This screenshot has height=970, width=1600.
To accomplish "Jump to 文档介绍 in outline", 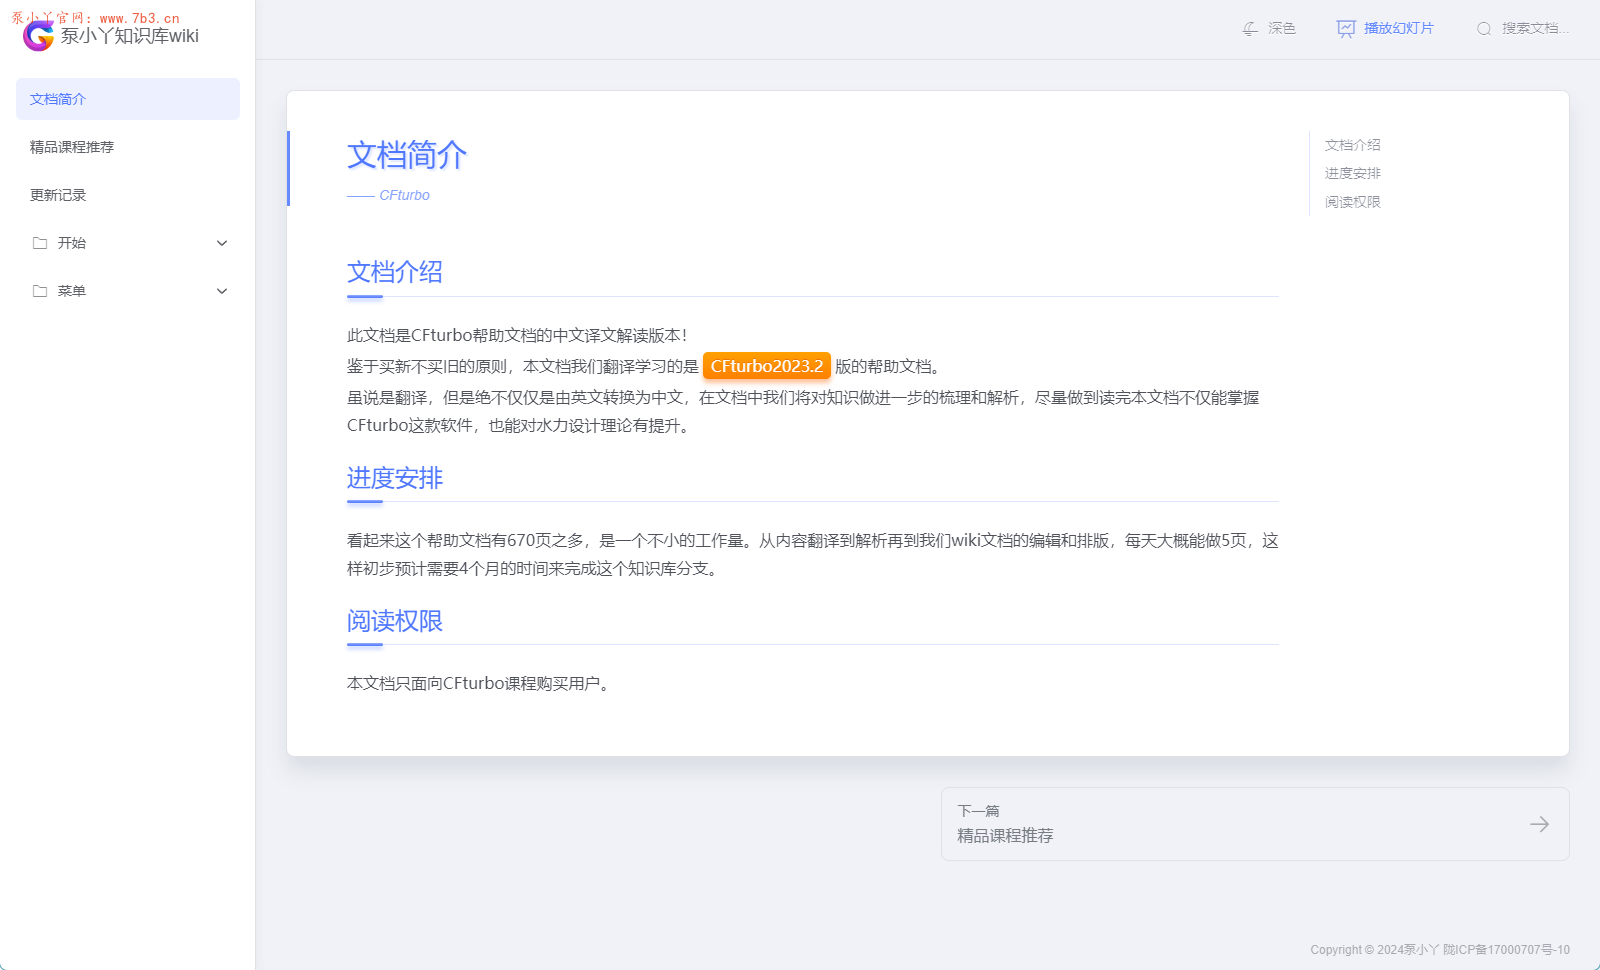I will [x=1352, y=145].
